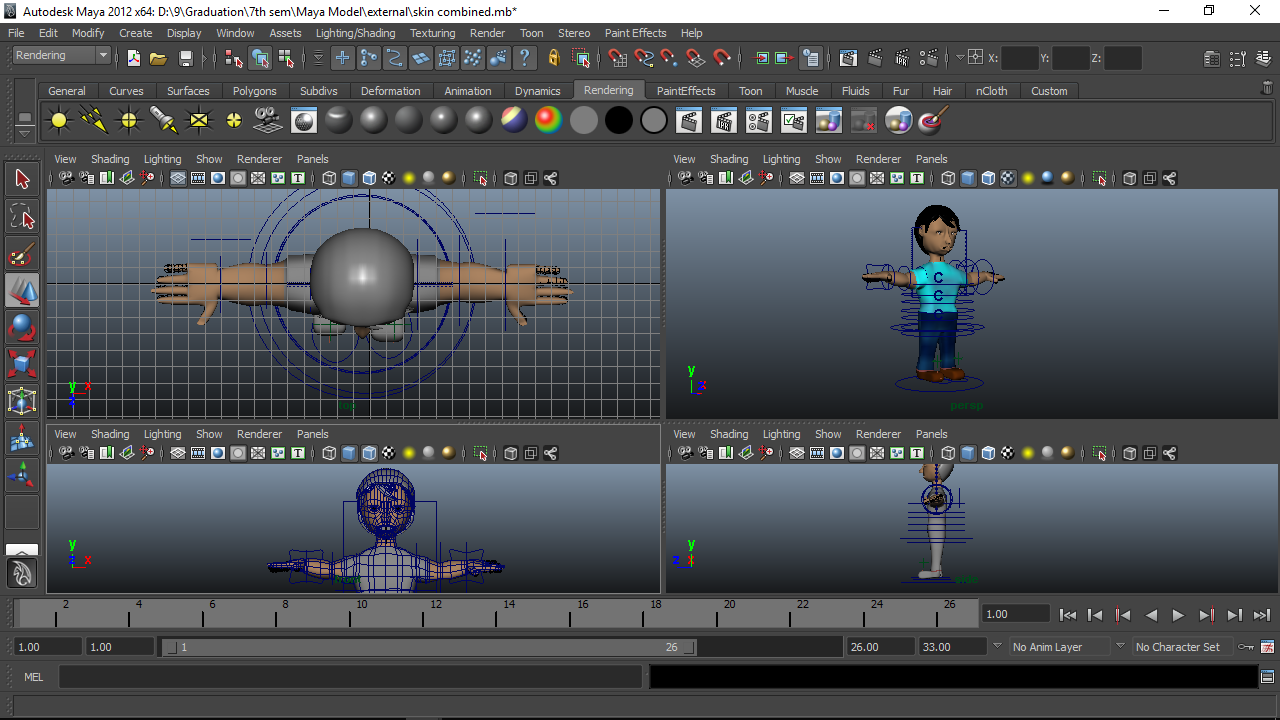
Task: Play the animation forward
Action: pyautogui.click(x=1178, y=614)
